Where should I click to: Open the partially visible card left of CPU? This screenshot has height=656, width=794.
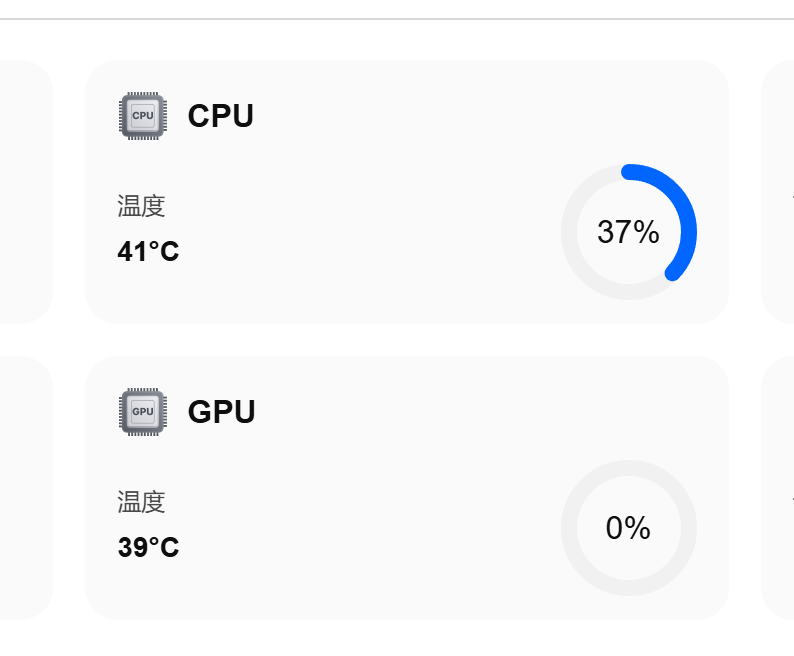[x=25, y=192]
